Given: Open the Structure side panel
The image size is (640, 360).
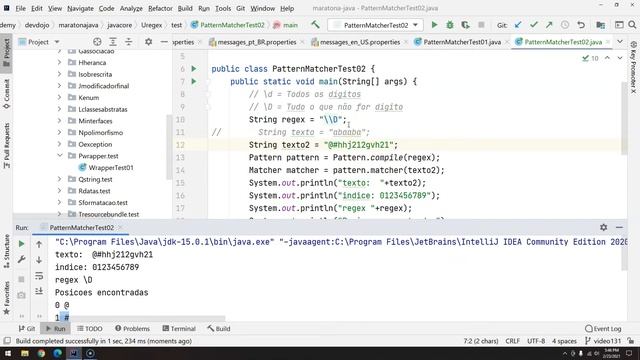Looking at the screenshot, I should pos(7,251).
